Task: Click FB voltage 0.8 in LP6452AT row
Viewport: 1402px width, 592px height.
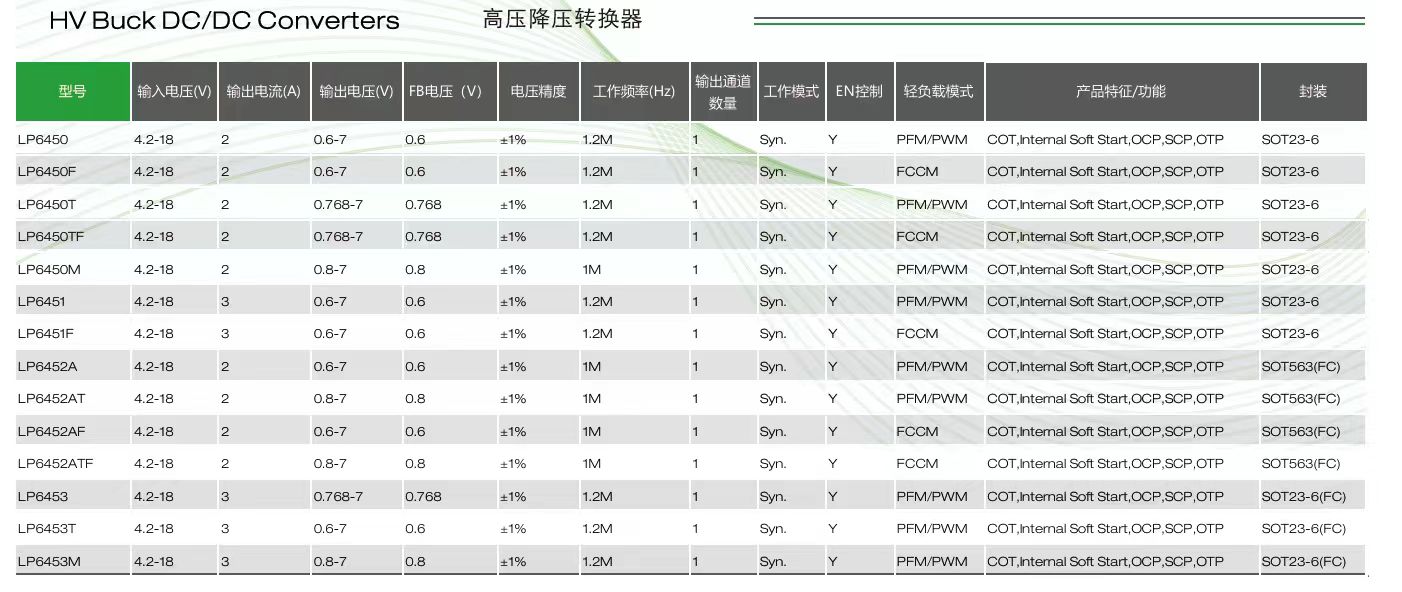Action: coord(415,399)
